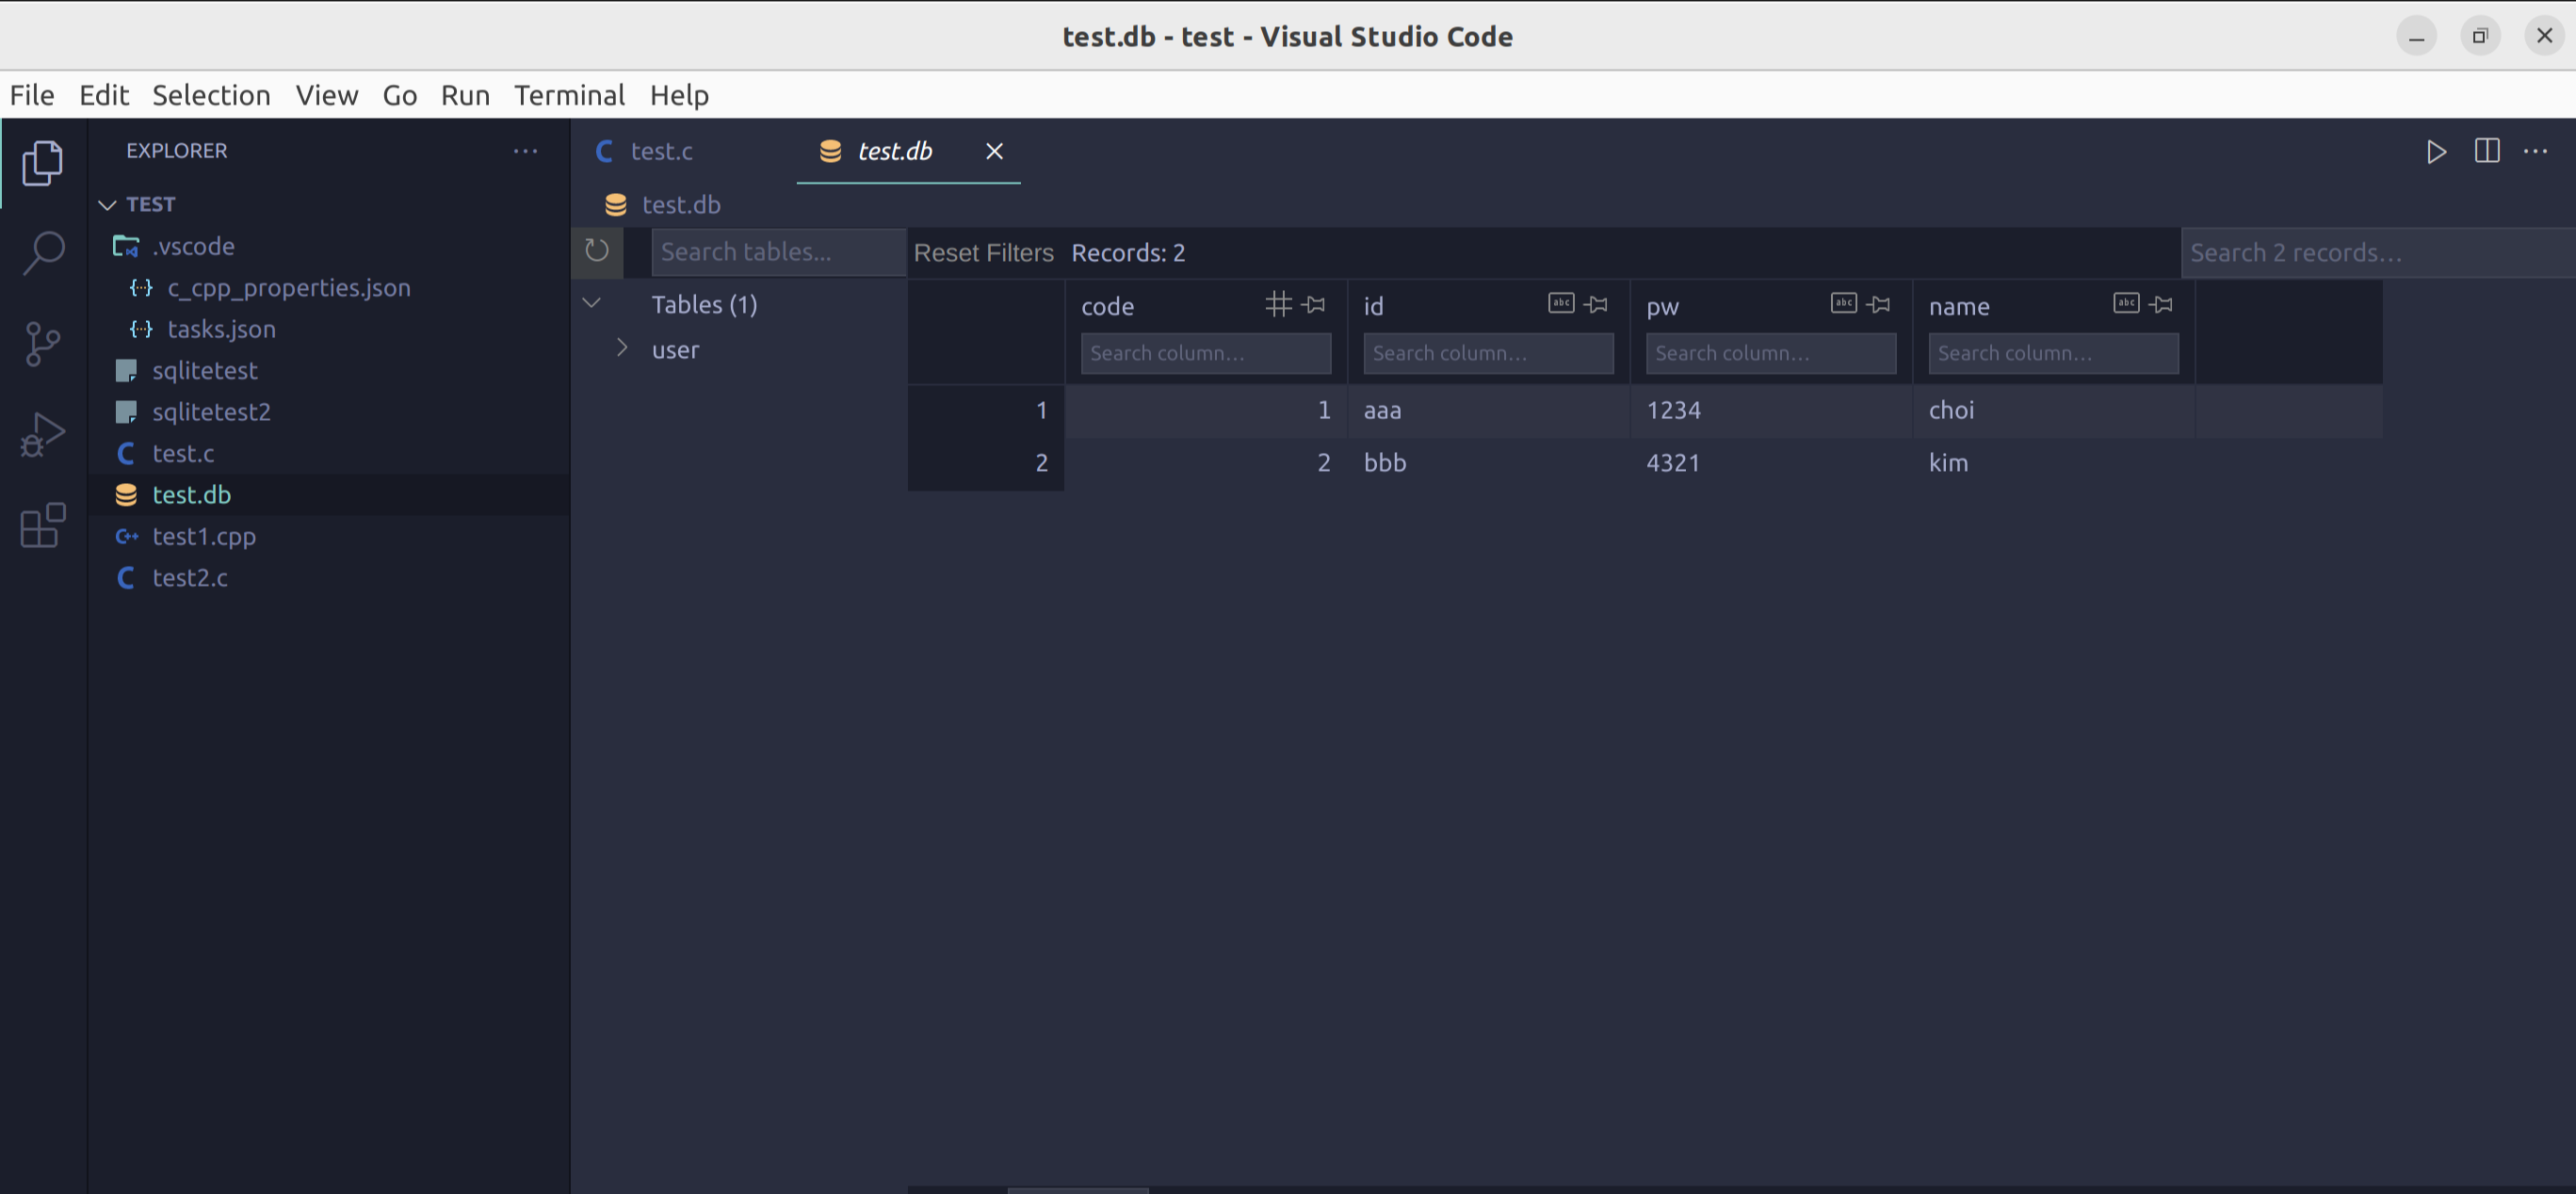Click the Search tables input field
The image size is (2576, 1194).
[x=777, y=252]
